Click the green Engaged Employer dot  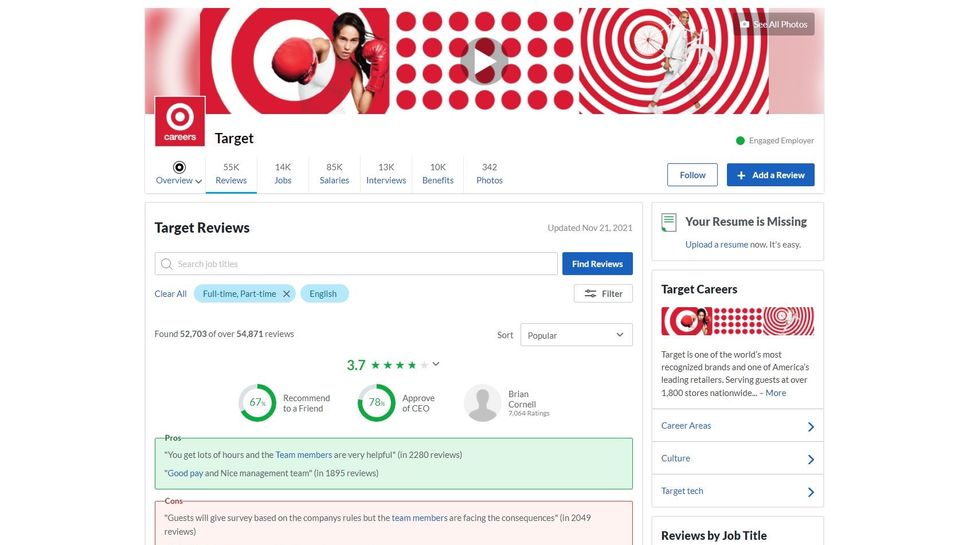point(740,140)
